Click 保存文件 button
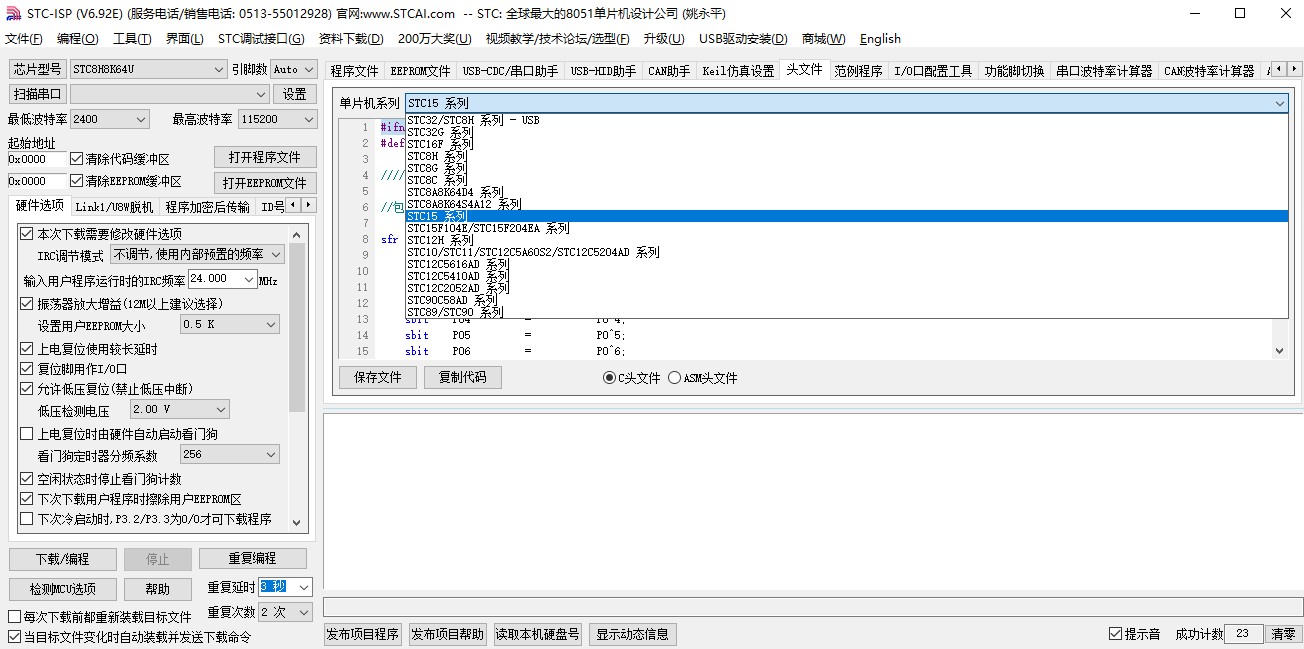 [x=377, y=377]
